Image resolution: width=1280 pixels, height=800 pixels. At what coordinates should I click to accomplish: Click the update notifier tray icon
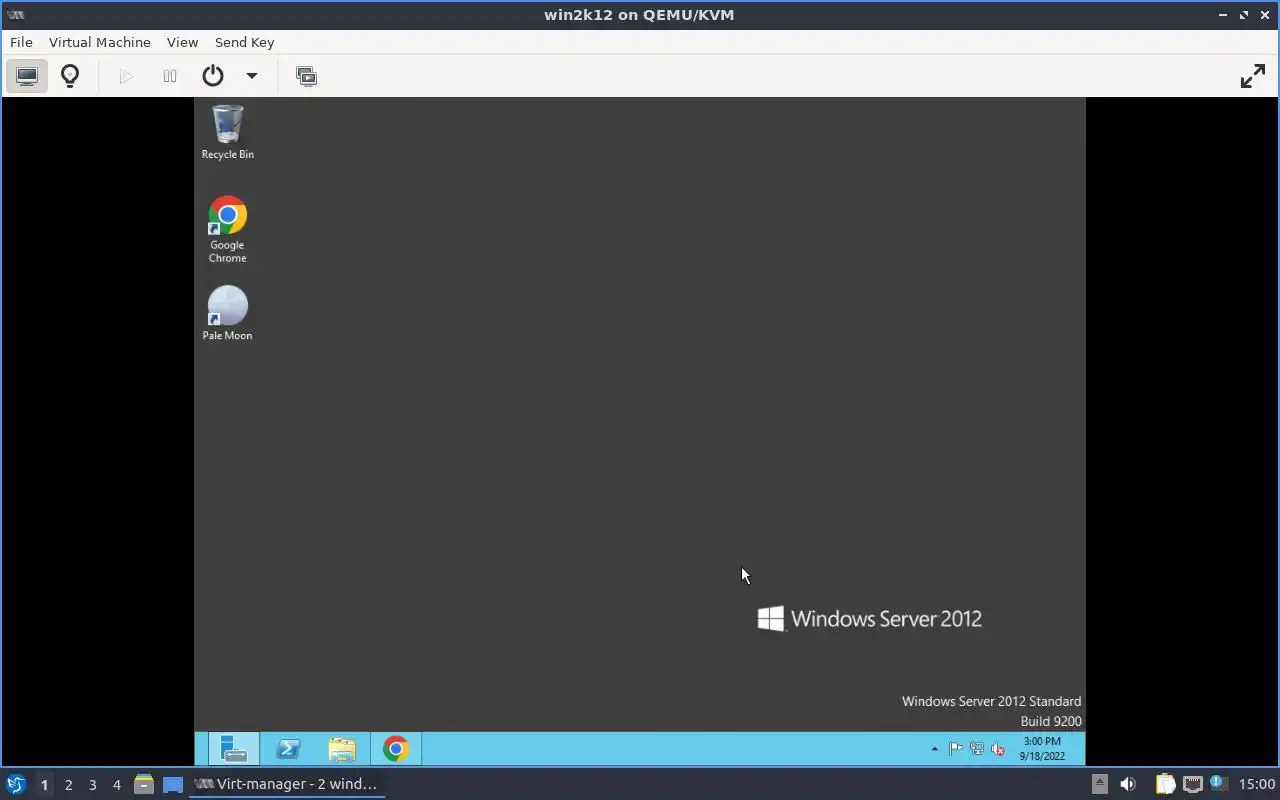(1217, 783)
